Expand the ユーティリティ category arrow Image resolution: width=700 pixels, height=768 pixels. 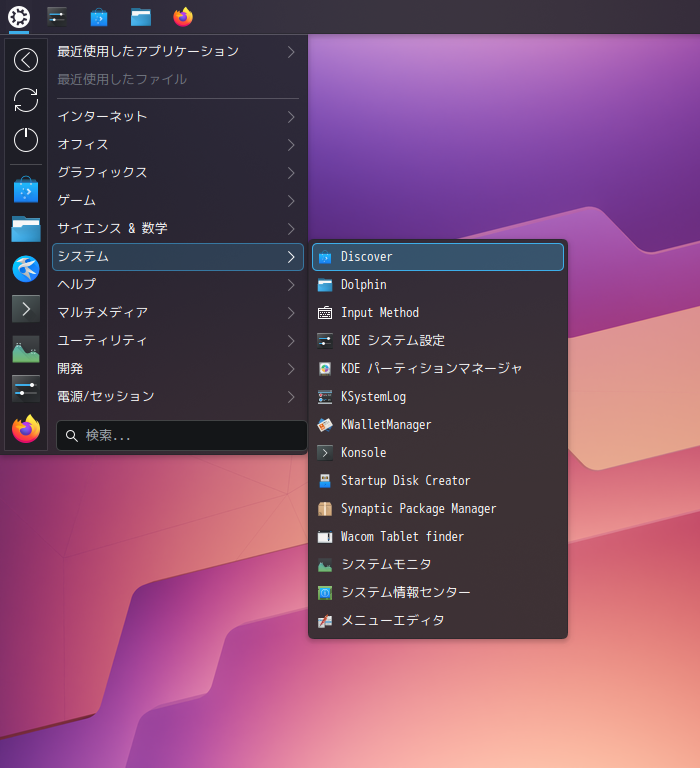click(291, 340)
